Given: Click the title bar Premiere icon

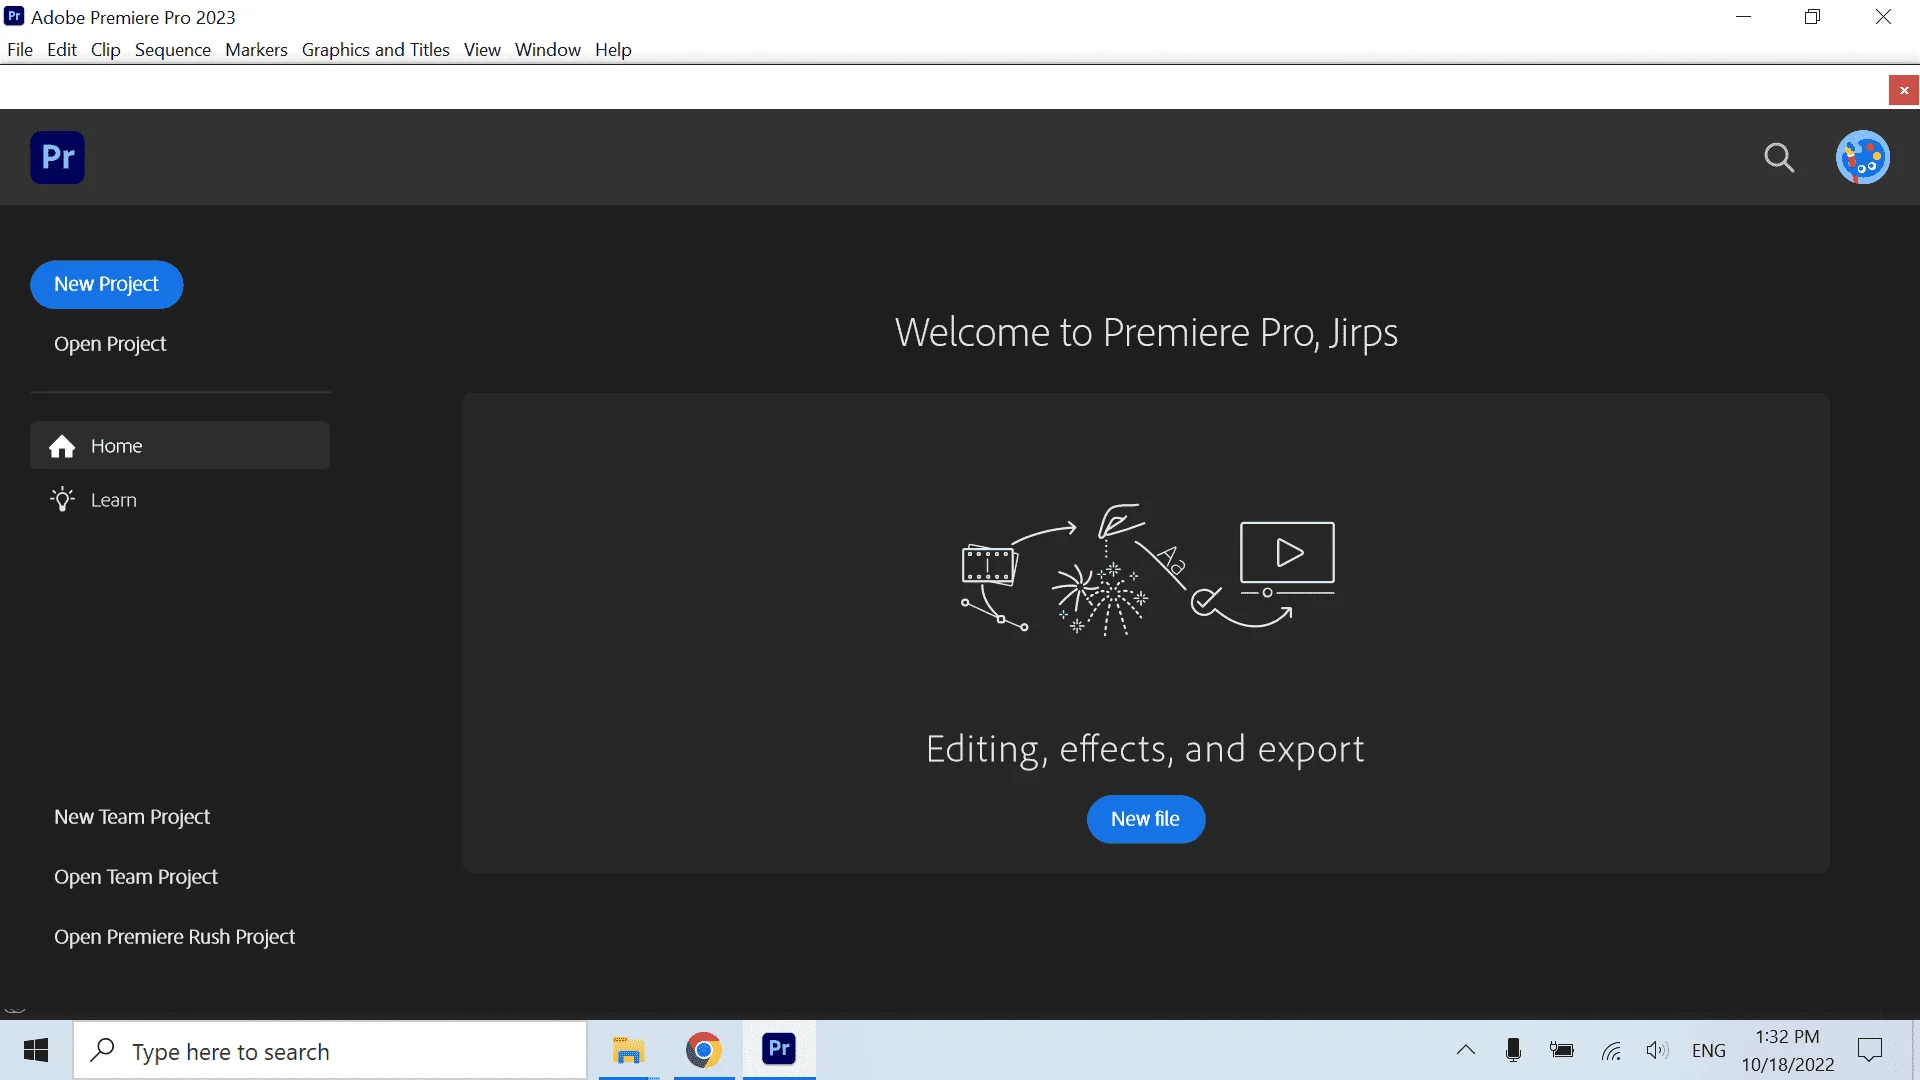Looking at the screenshot, I should tap(14, 16).
